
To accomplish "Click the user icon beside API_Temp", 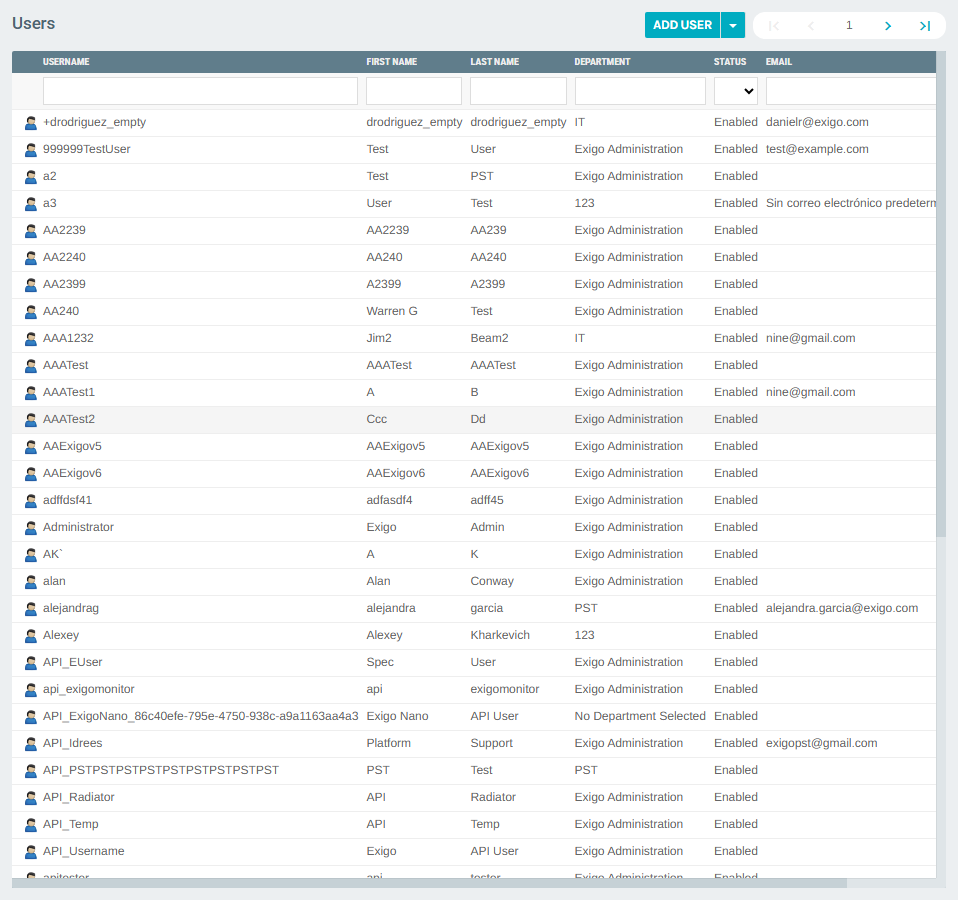I will pyautogui.click(x=29, y=824).
